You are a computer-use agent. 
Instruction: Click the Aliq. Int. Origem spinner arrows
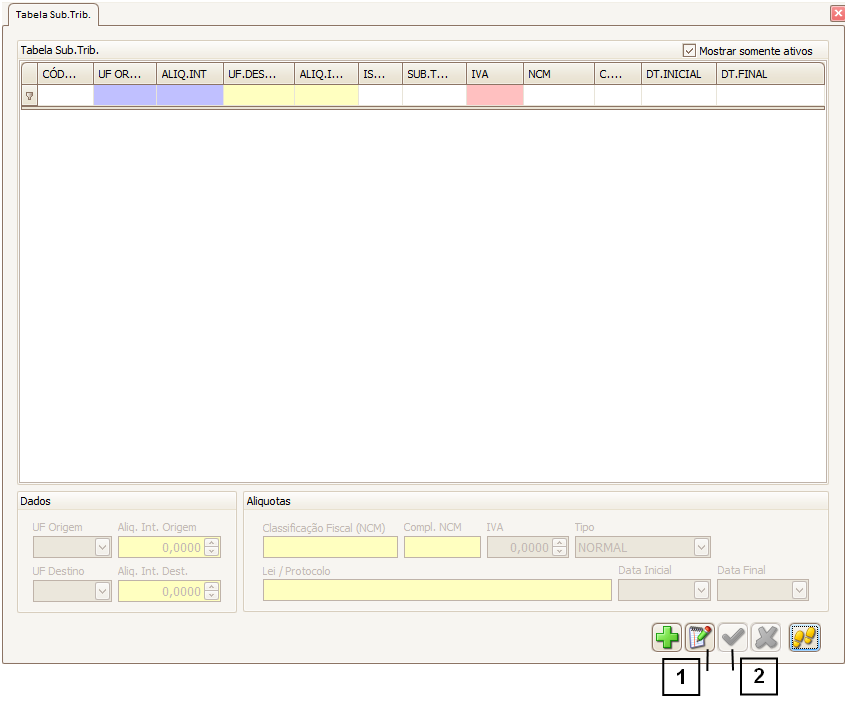pyautogui.click(x=211, y=547)
